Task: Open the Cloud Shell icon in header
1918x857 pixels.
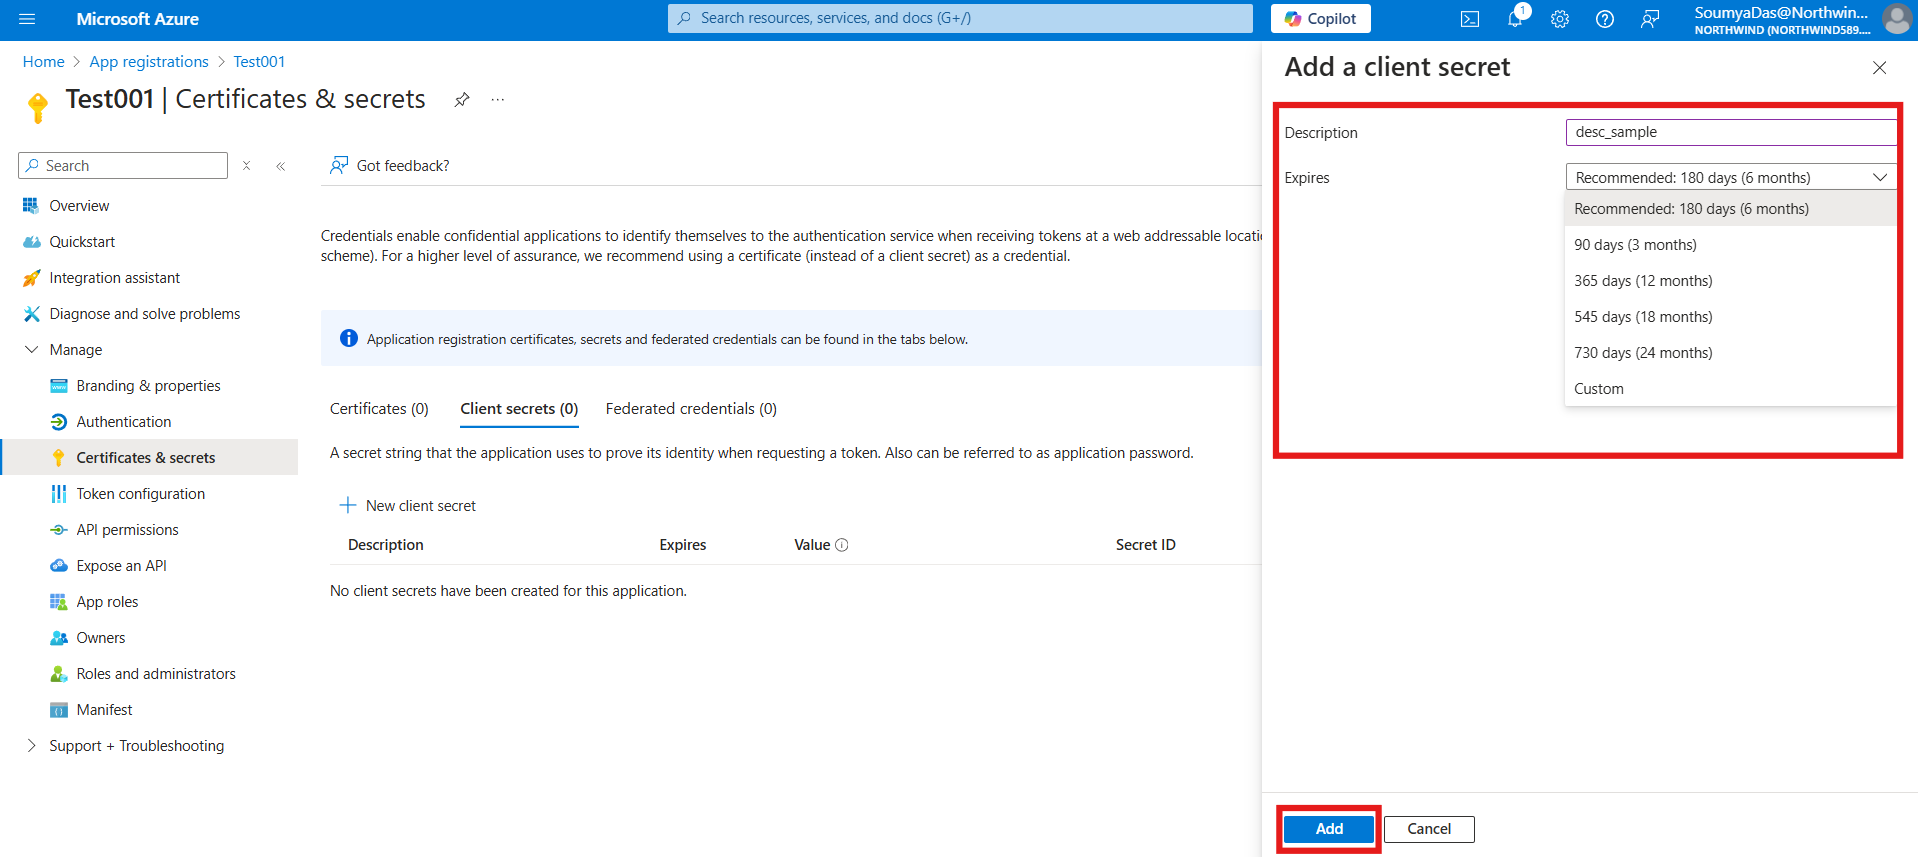Action: 1469,19
